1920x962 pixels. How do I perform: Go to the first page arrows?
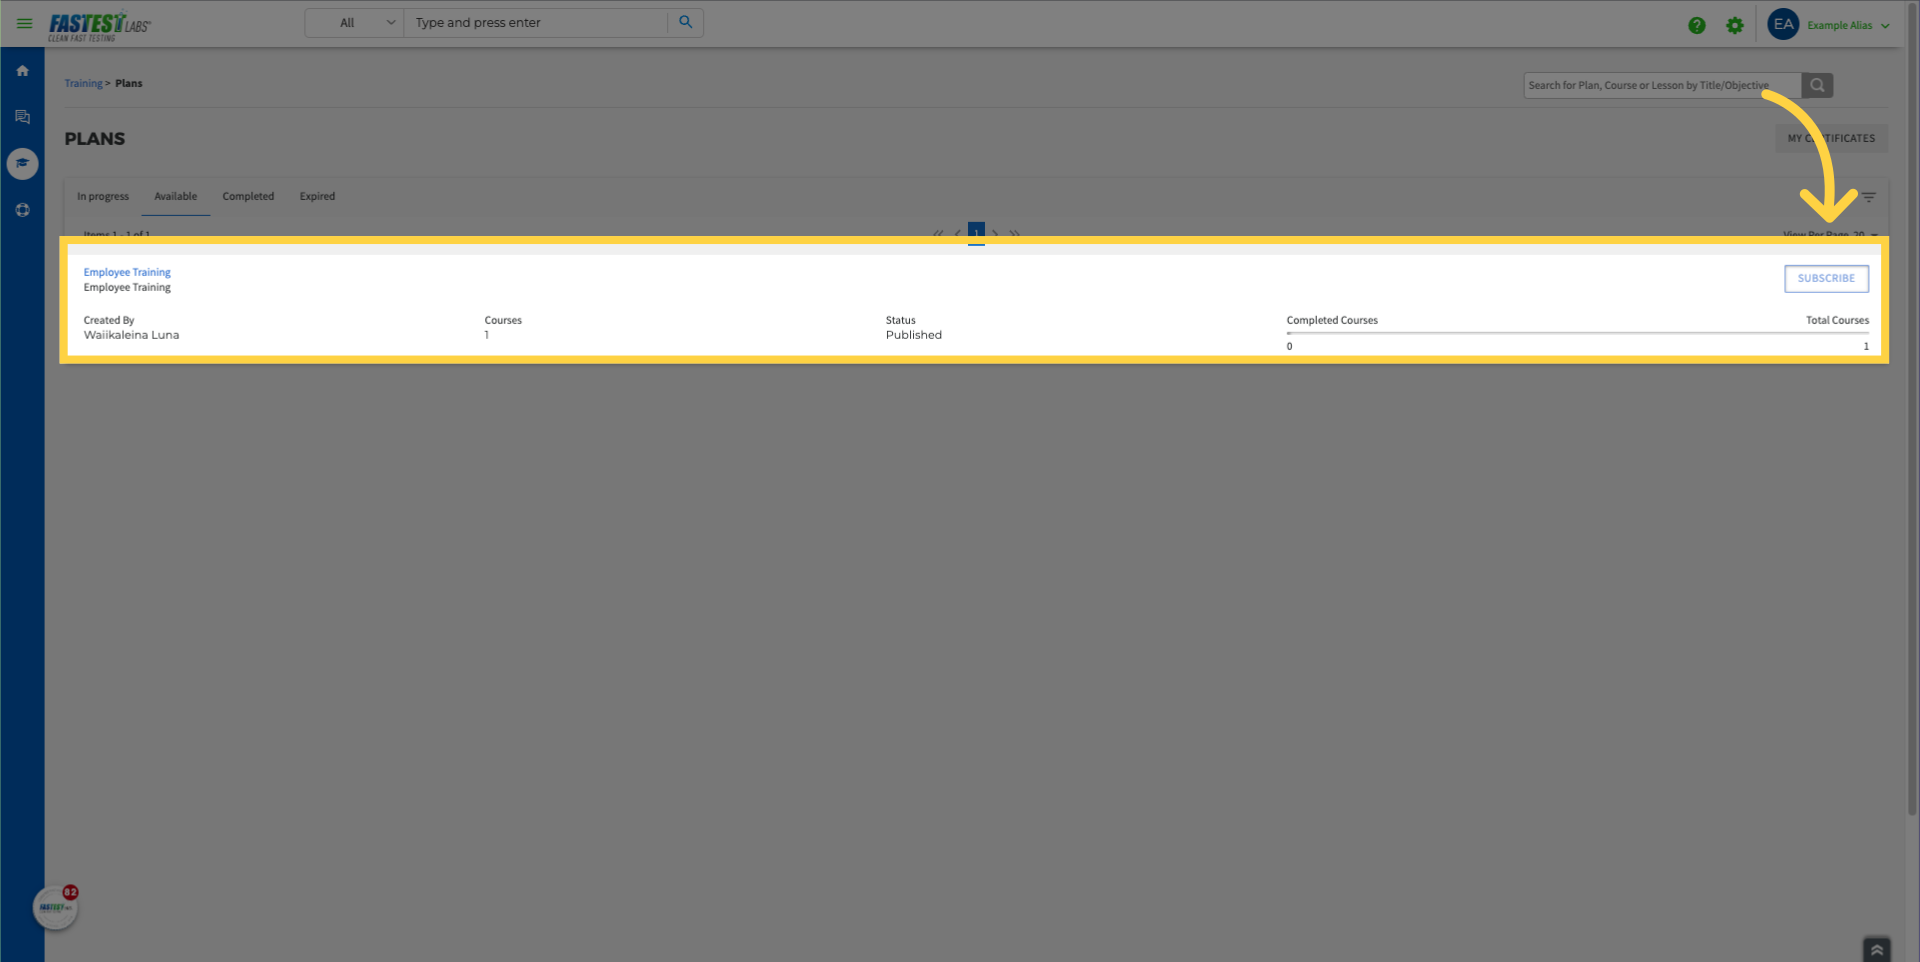click(938, 233)
